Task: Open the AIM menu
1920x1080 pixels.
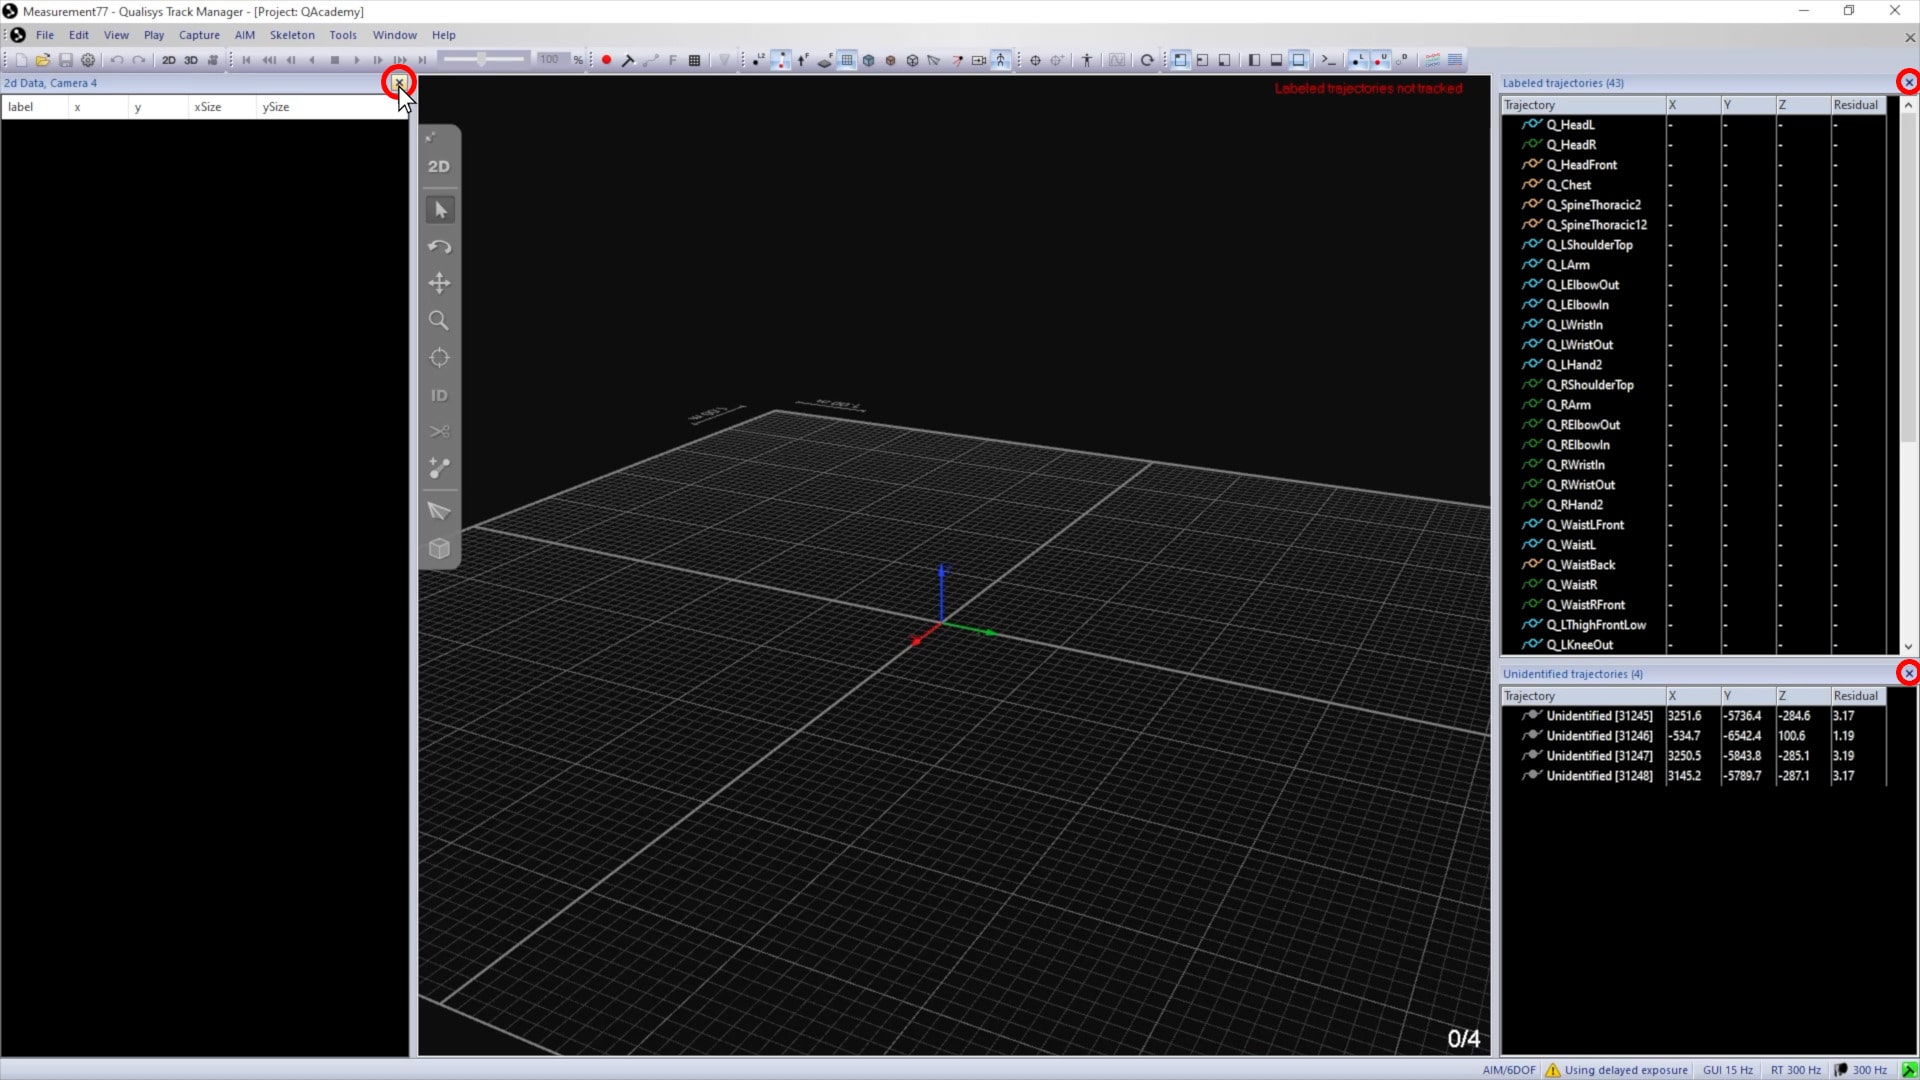Action: point(244,35)
